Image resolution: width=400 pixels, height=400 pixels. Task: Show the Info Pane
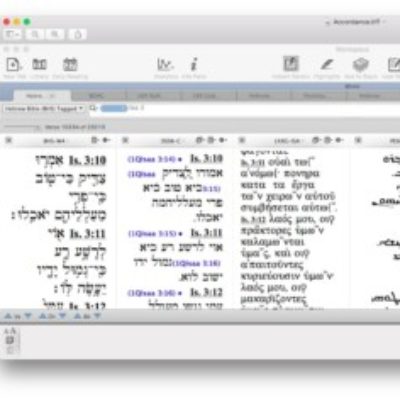(x=194, y=64)
